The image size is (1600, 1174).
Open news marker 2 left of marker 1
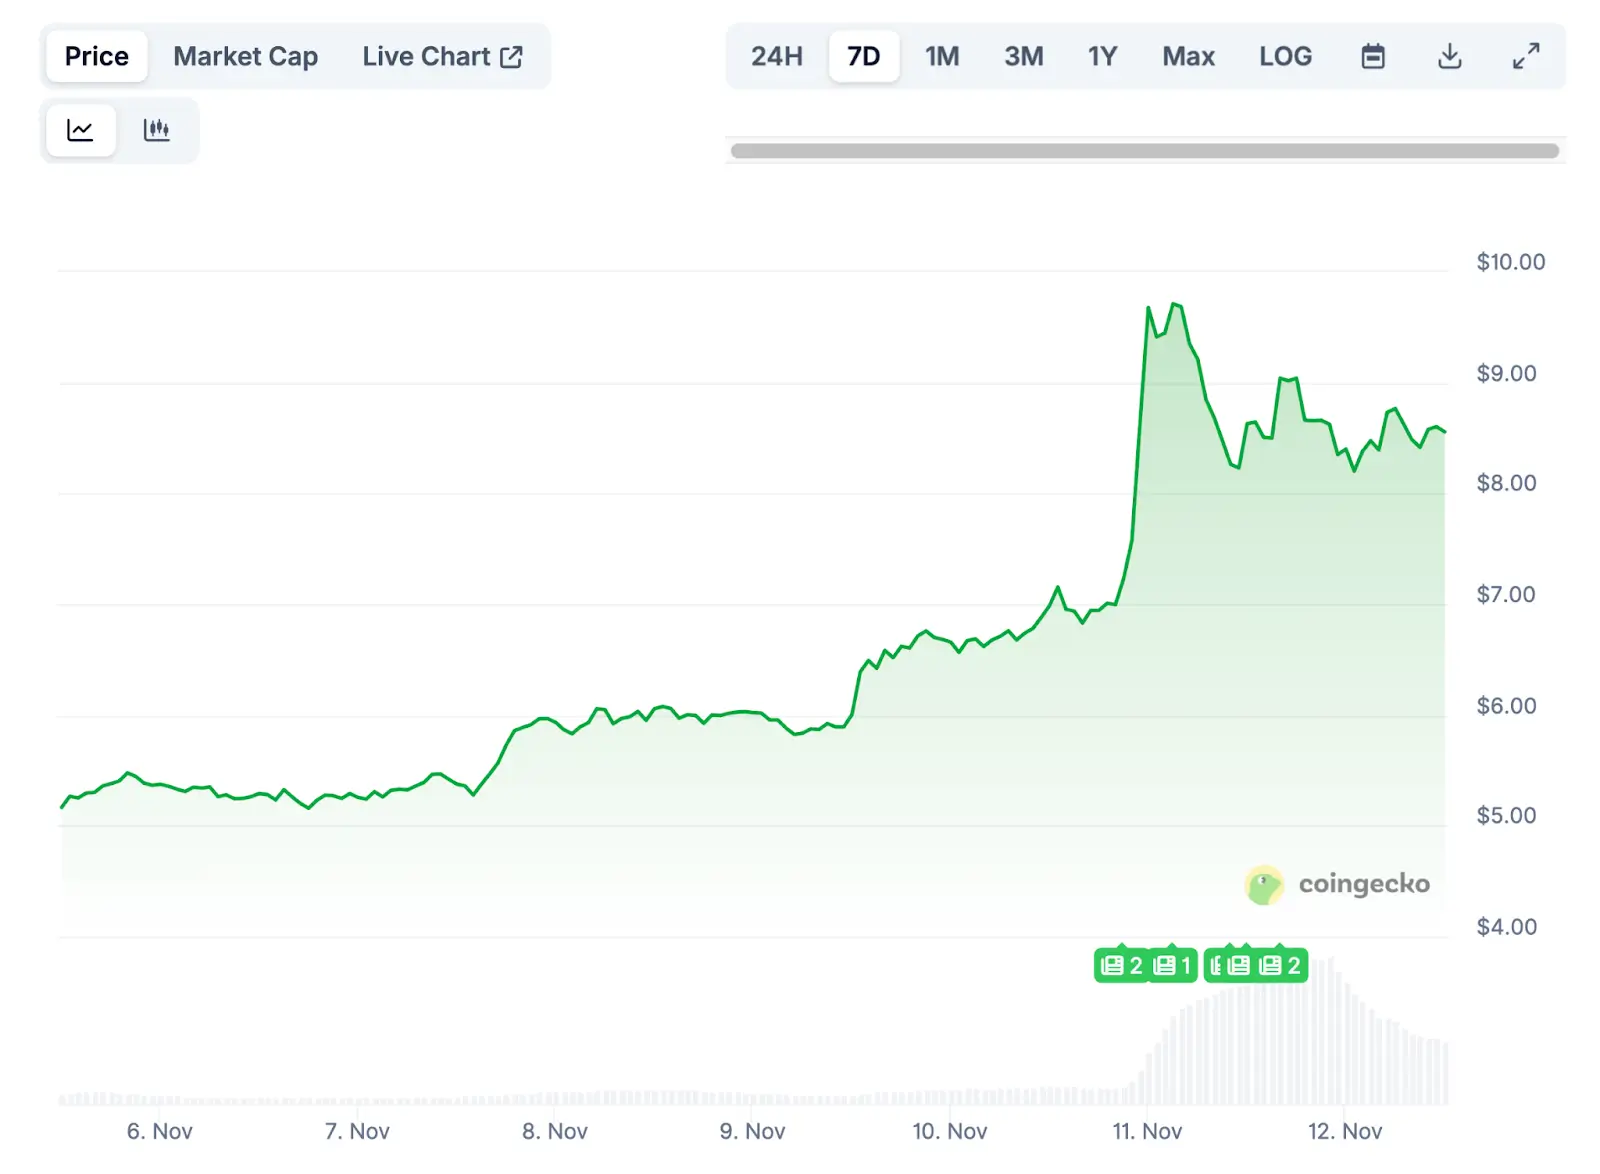(1121, 965)
